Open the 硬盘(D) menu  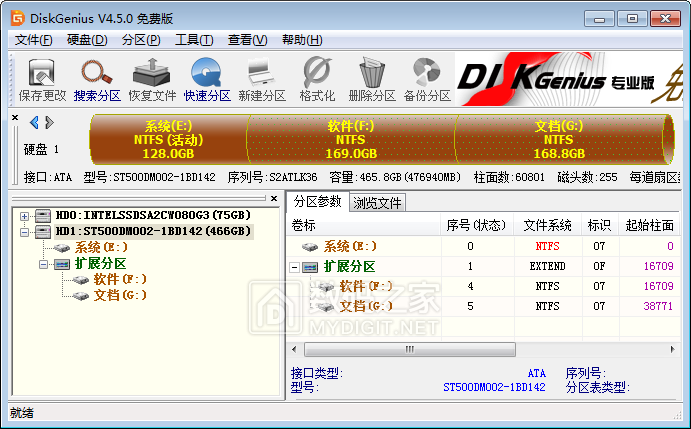point(87,40)
